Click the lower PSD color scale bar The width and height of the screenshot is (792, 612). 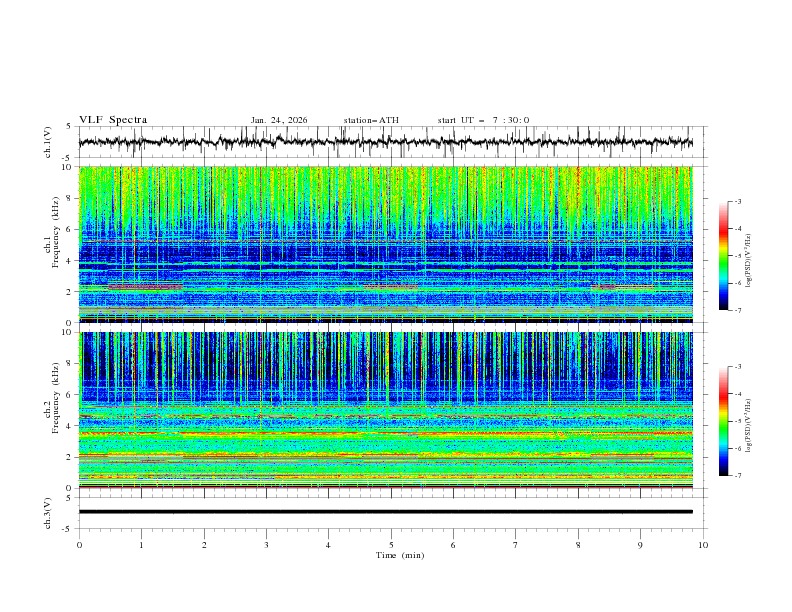[723, 421]
